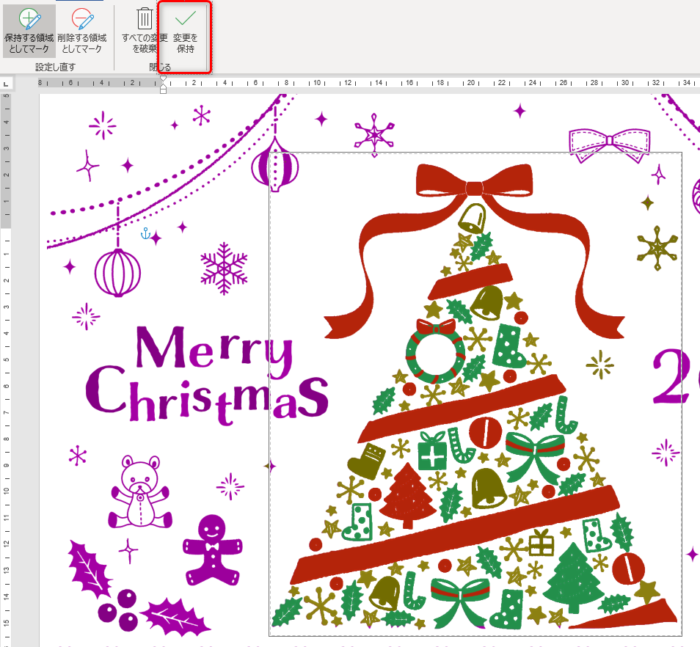Image resolution: width=700 pixels, height=647 pixels.
Task: Click the blue anchor icon in document
Action: 146,234
